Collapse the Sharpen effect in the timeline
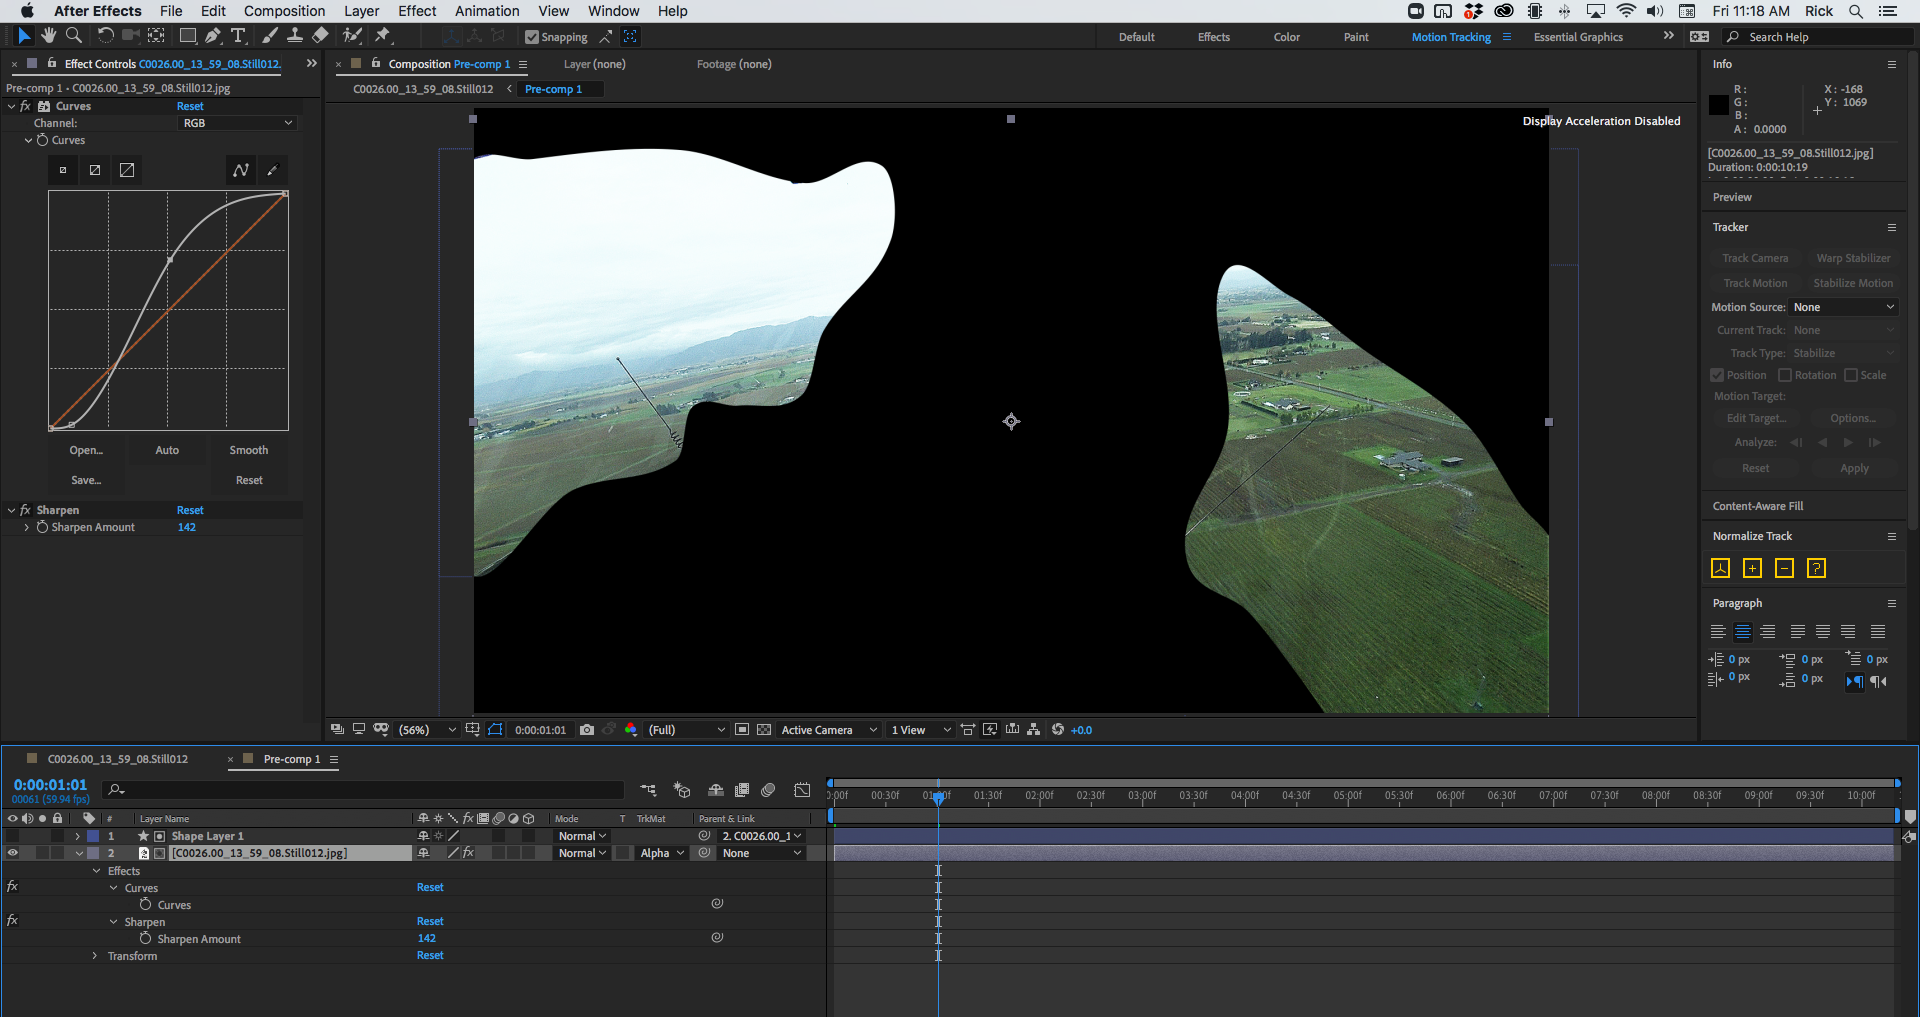 click(x=113, y=921)
